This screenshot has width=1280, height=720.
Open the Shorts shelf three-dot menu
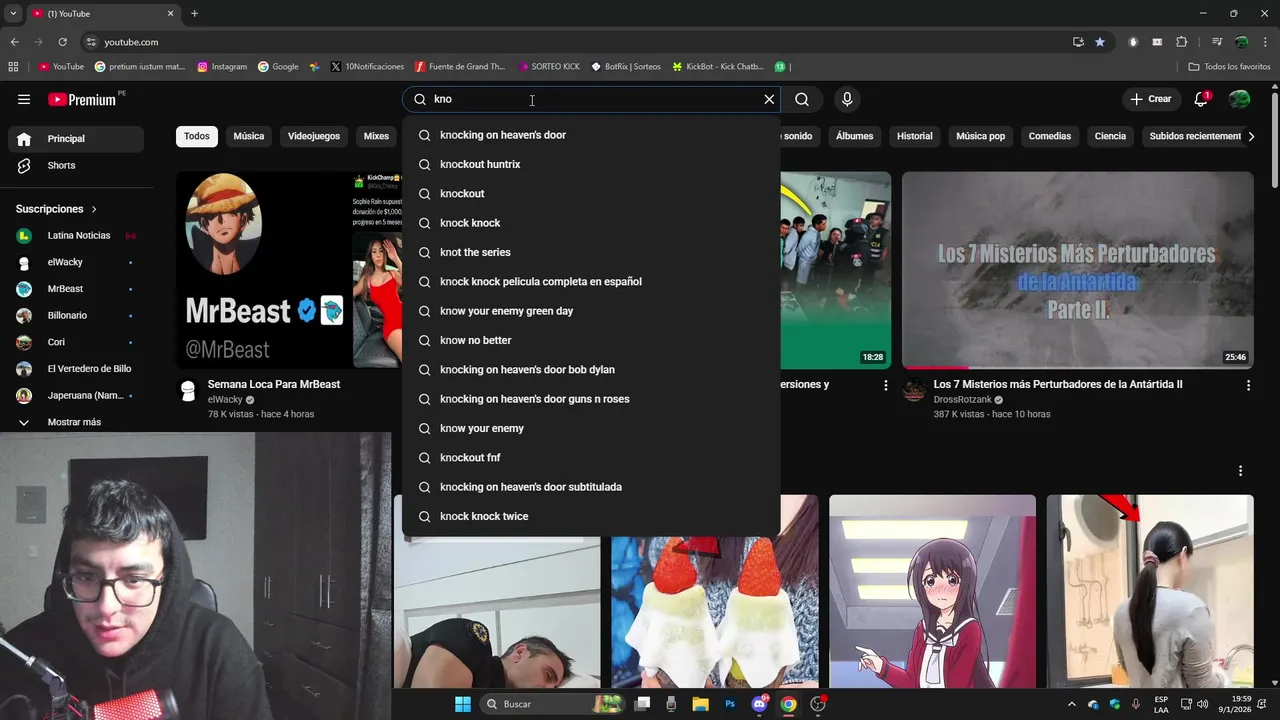click(x=1240, y=471)
